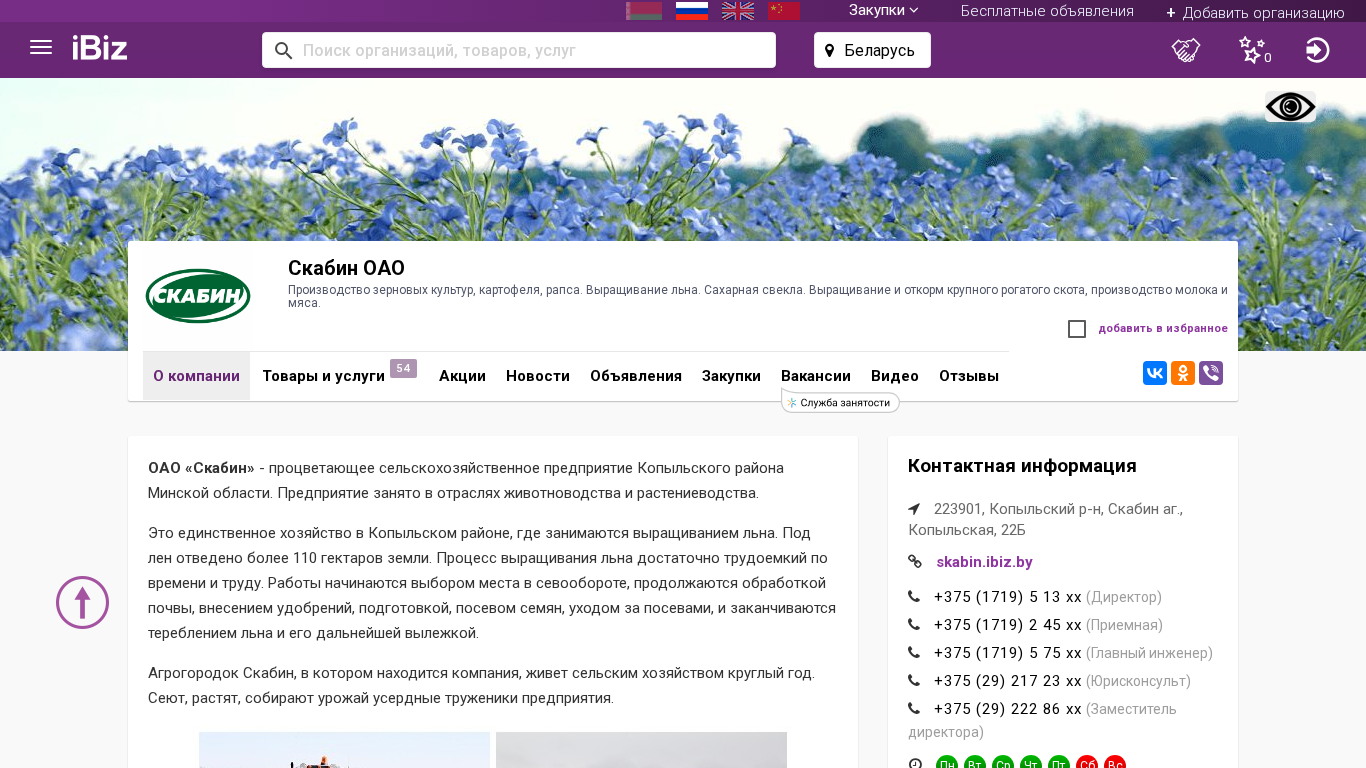Click the scroll-to-top arrow button
Viewport: 1366px width, 768px height.
82,602
